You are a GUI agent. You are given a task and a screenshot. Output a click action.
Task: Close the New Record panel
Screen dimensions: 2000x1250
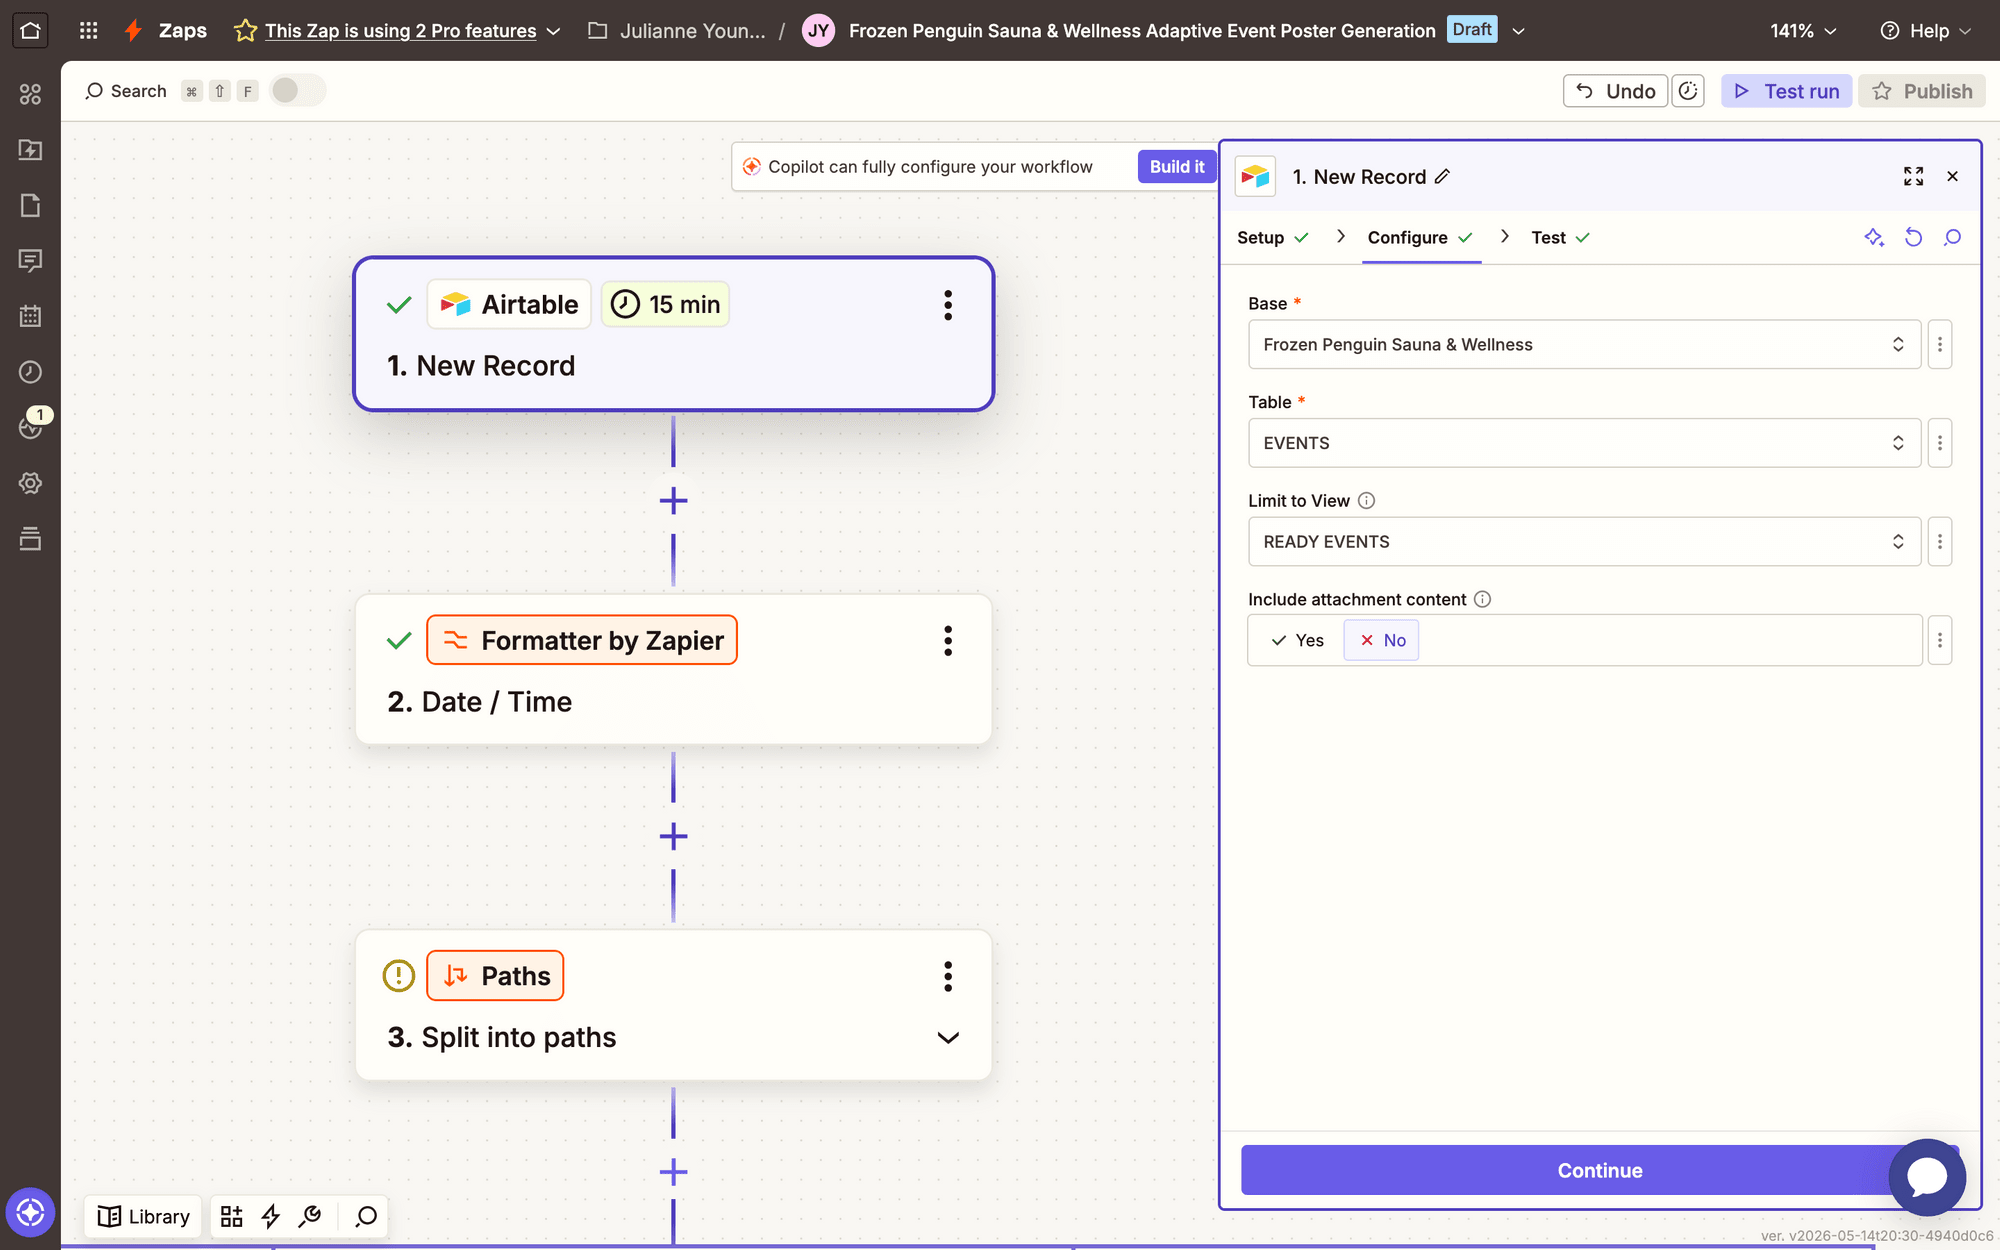coord(1952,177)
